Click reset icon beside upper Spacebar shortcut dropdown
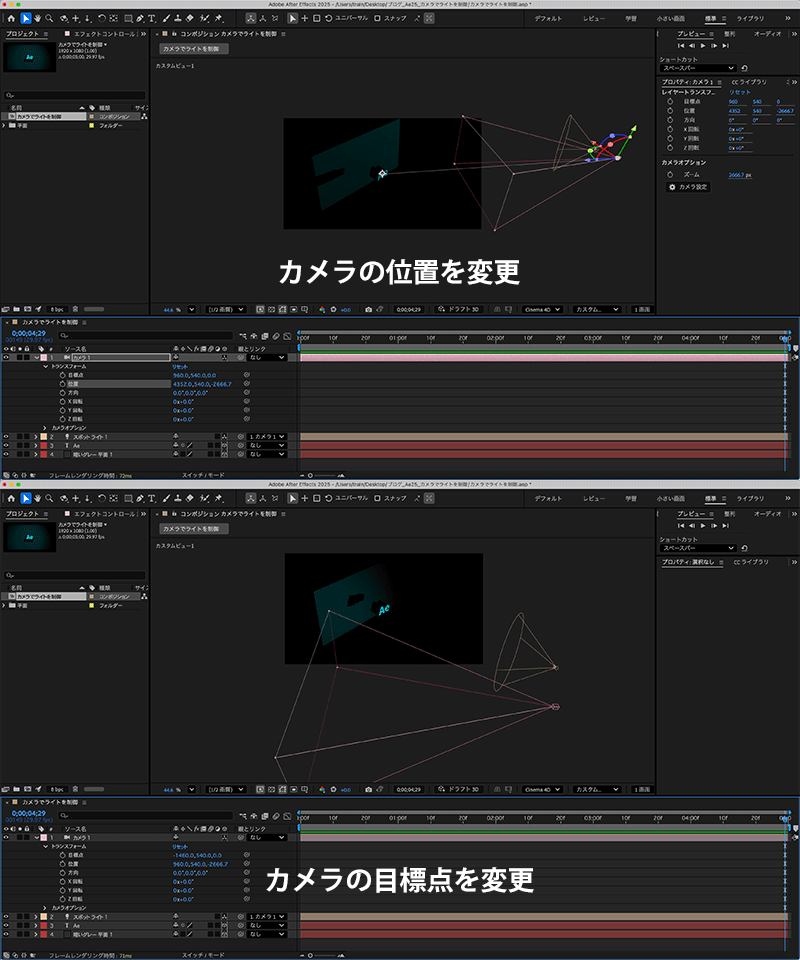This screenshot has height=960, width=800. tap(744, 68)
